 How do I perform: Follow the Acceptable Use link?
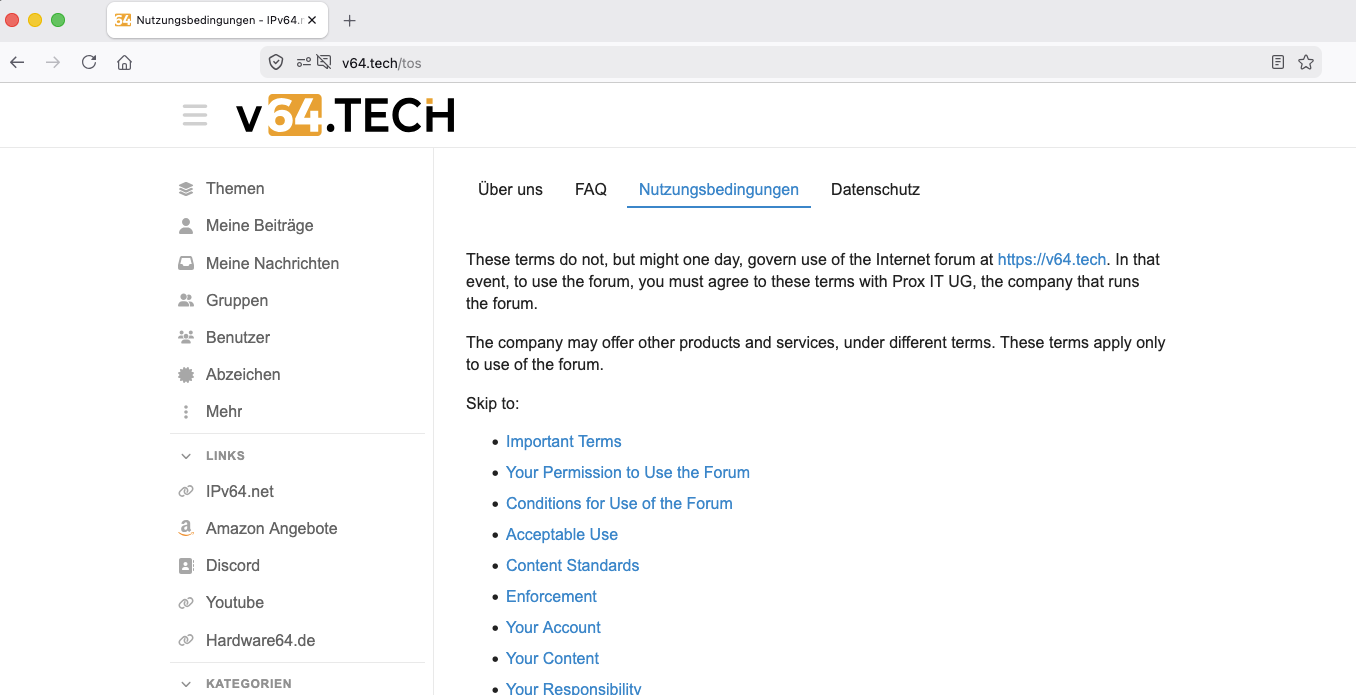tap(562, 534)
